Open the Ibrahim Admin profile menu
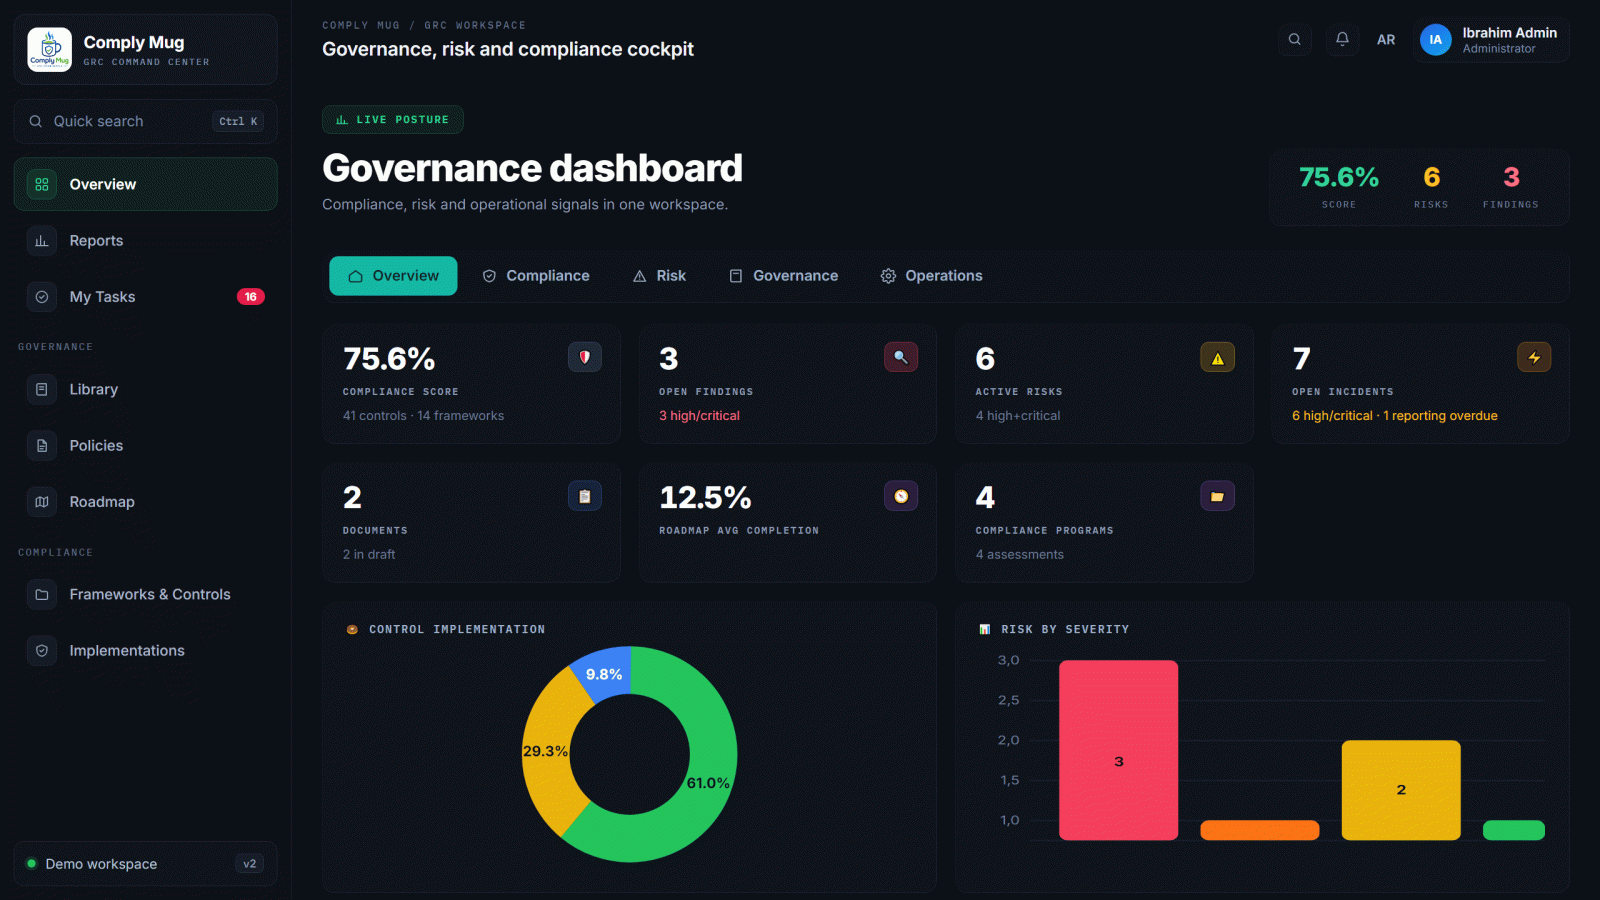This screenshot has width=1600, height=900. [1491, 40]
